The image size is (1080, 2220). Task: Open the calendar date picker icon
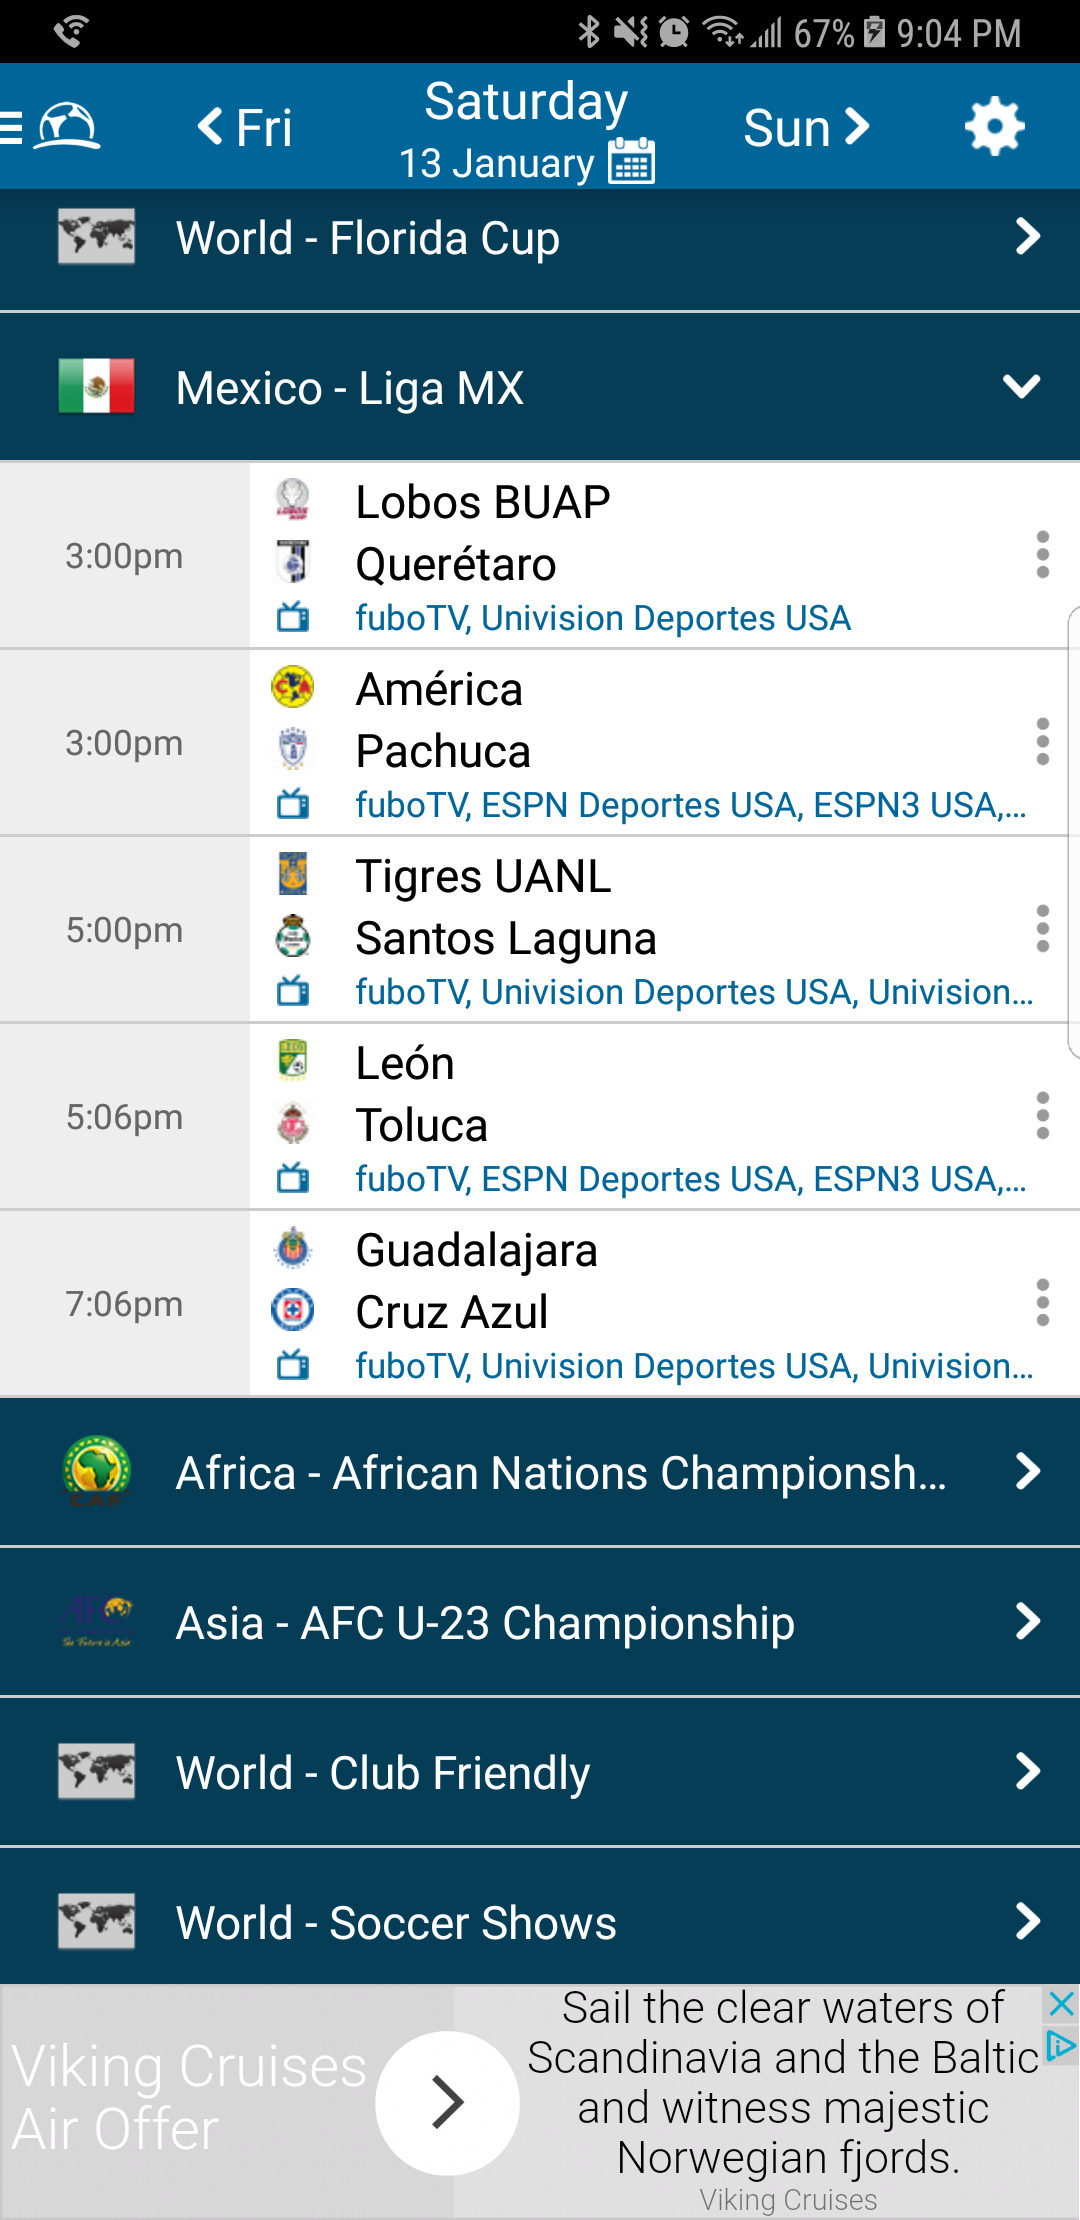pos(632,161)
